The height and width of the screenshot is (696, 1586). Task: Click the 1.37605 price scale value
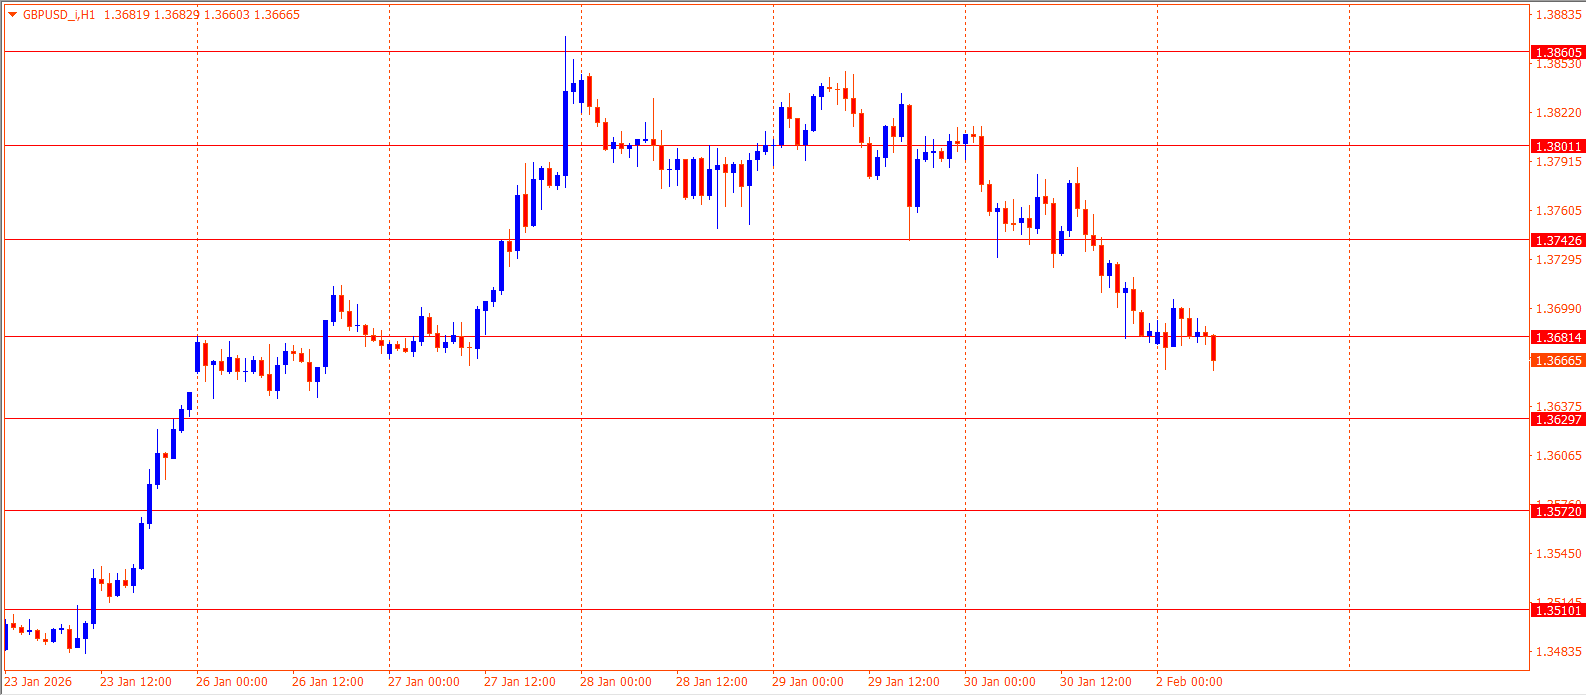(x=1559, y=211)
